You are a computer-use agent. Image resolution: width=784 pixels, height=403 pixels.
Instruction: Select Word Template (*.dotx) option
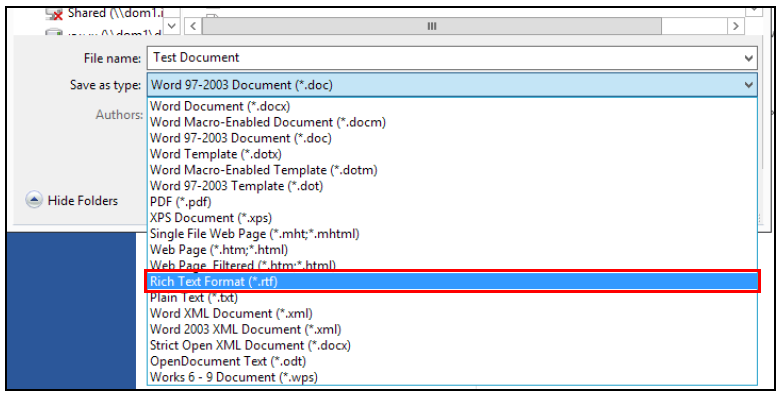[216, 154]
